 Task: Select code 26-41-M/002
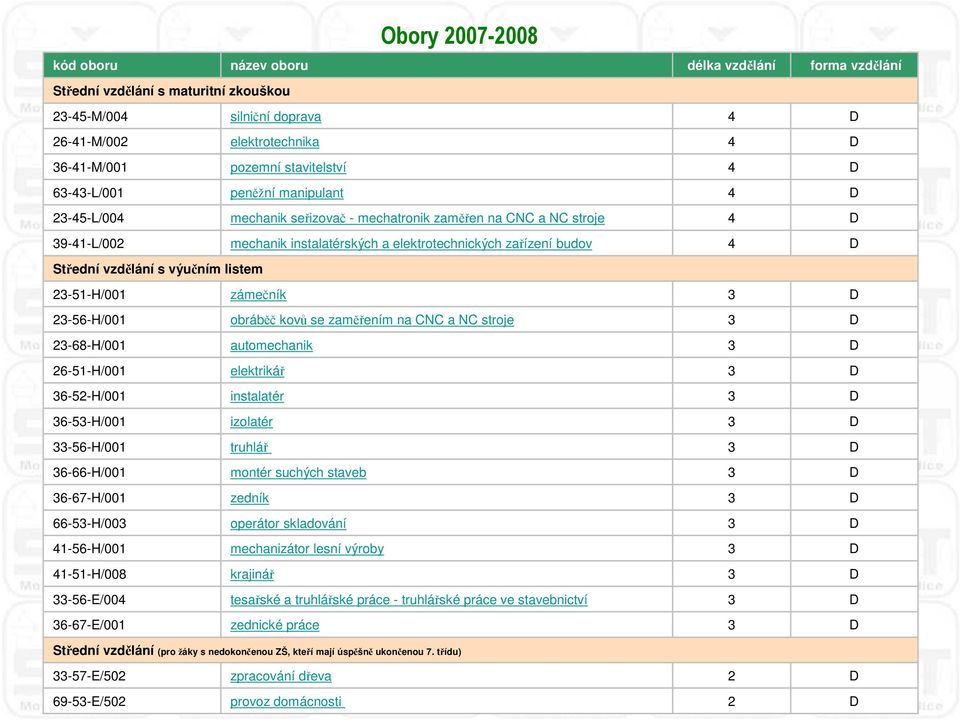tap(90, 142)
